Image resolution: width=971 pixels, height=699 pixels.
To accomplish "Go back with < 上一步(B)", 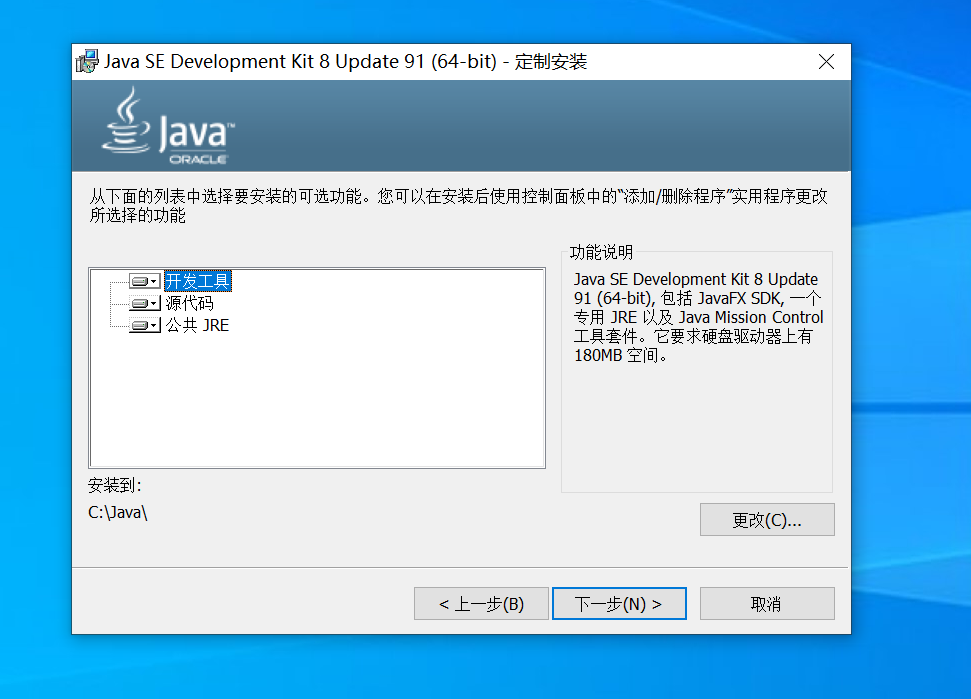I will point(481,604).
